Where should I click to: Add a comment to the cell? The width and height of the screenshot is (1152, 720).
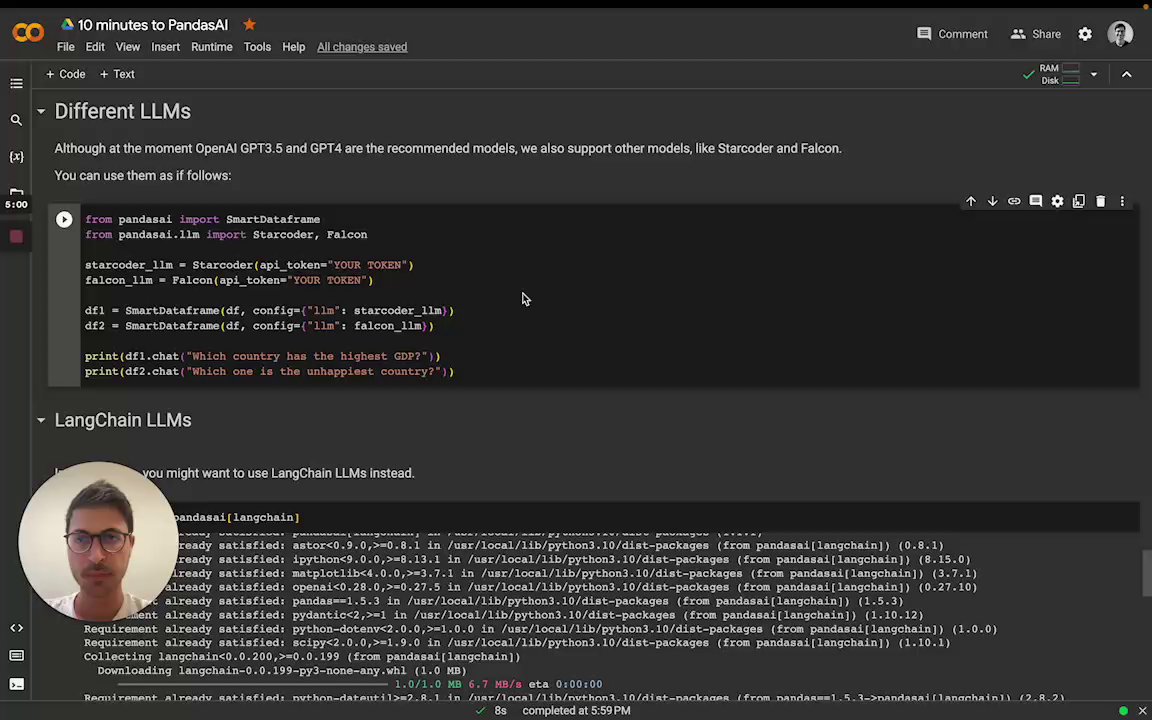coord(1035,201)
